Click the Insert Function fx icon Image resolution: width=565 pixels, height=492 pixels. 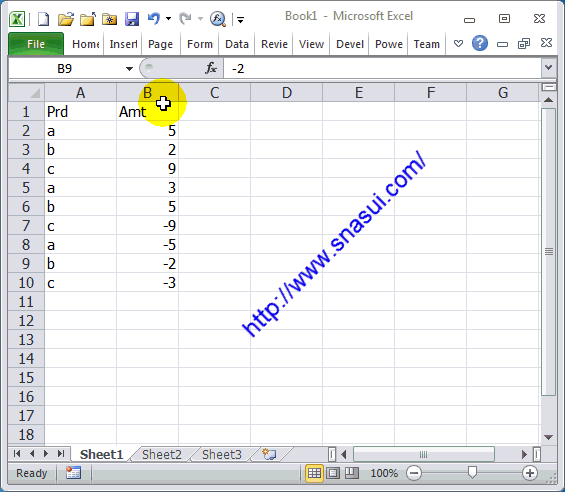[211, 68]
